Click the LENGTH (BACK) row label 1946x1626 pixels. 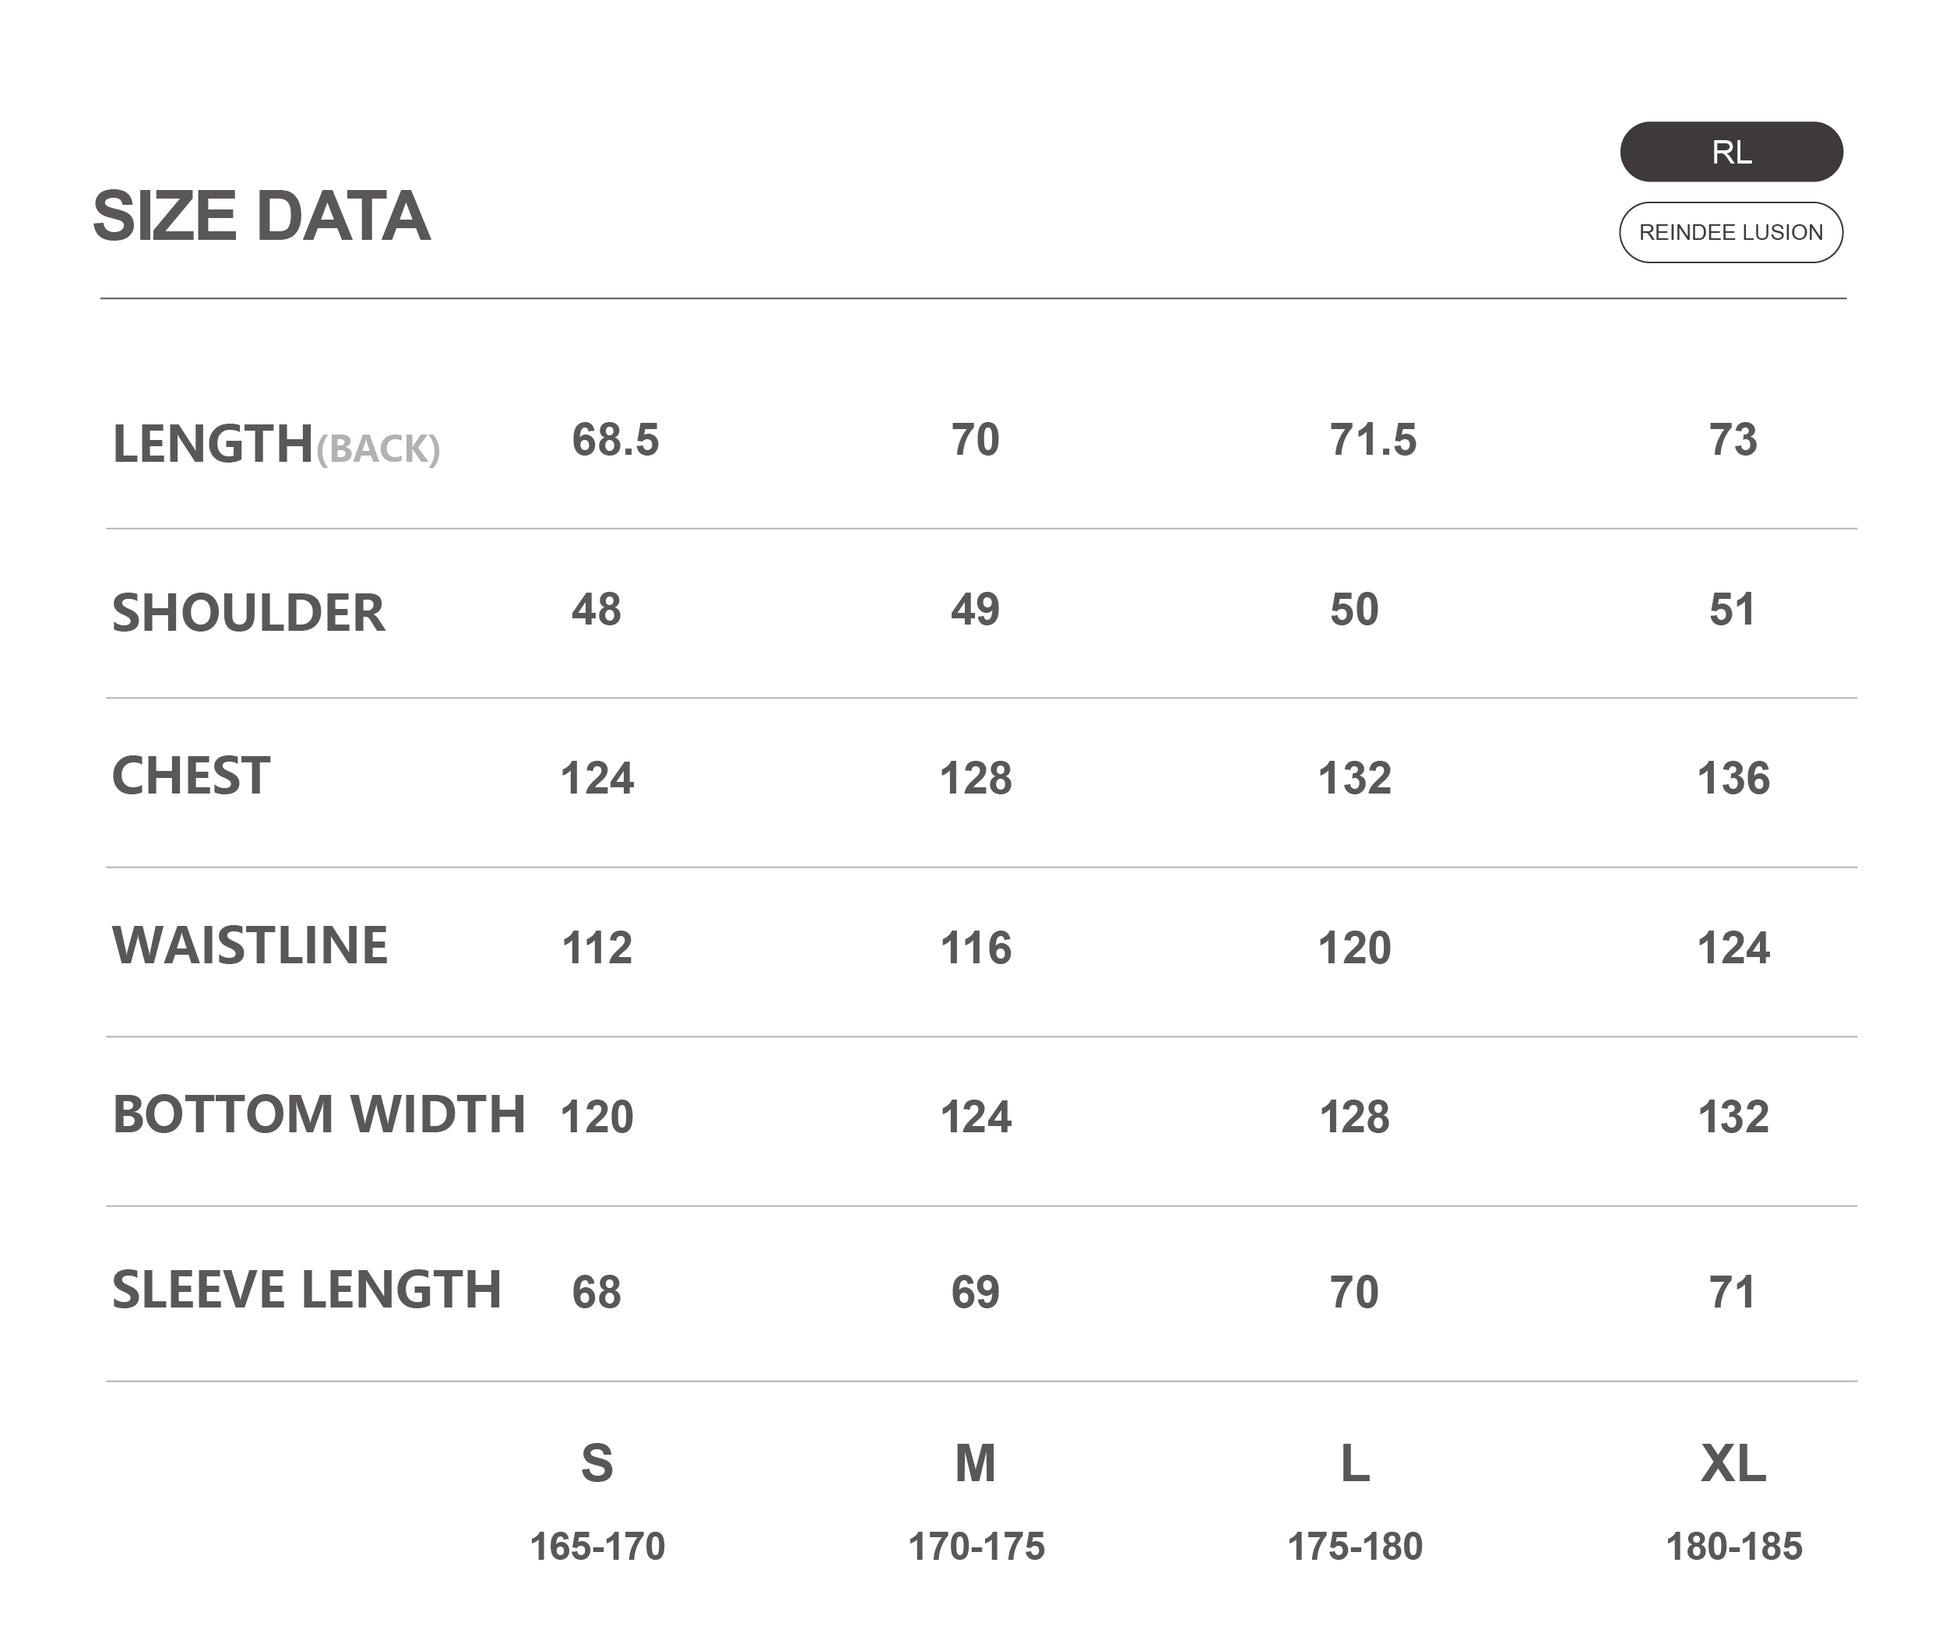275,444
